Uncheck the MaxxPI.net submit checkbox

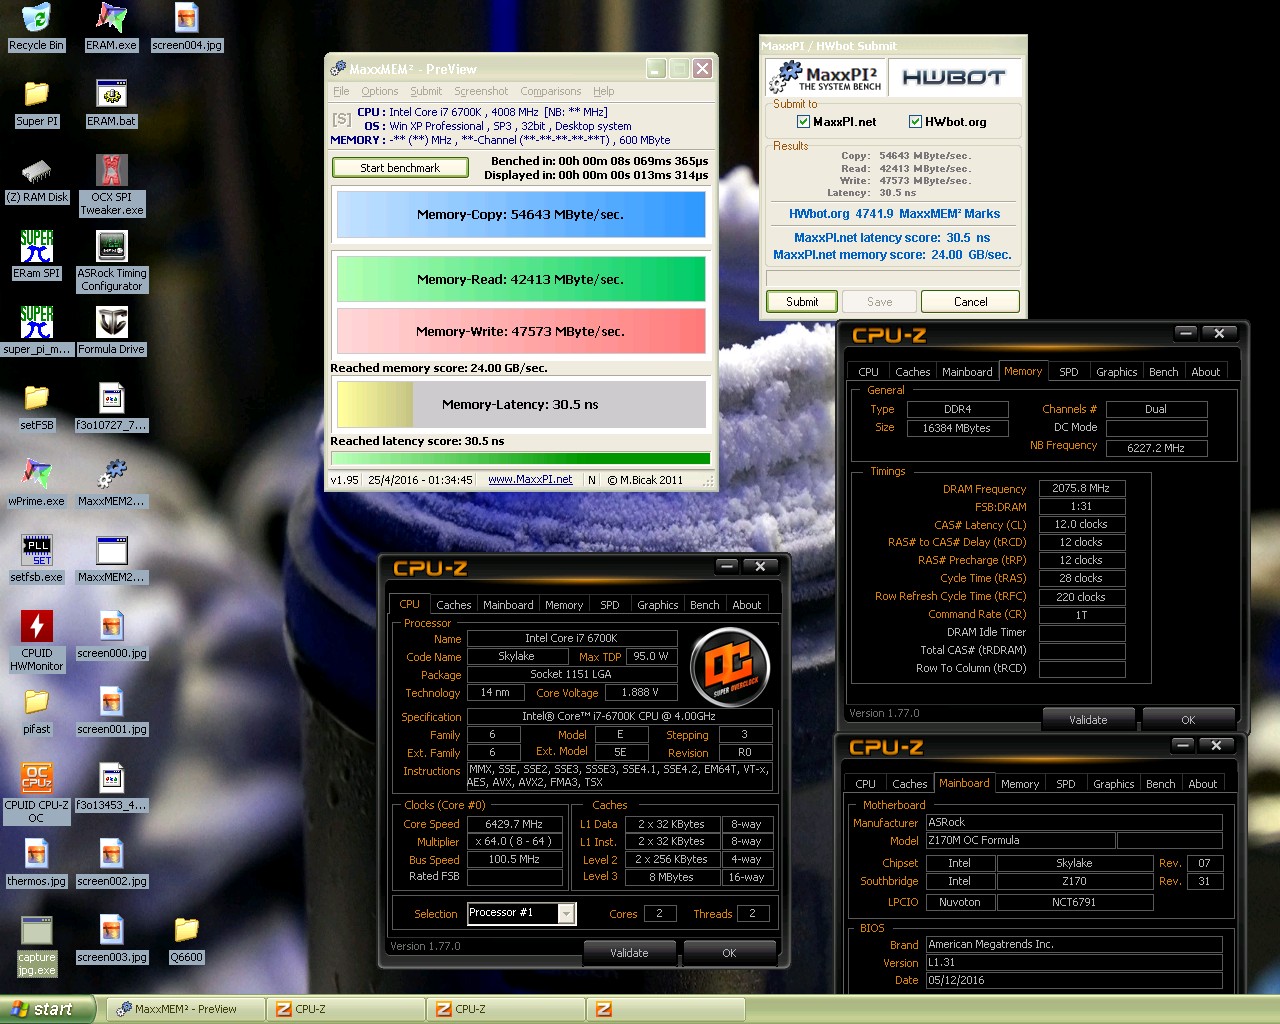click(x=803, y=122)
